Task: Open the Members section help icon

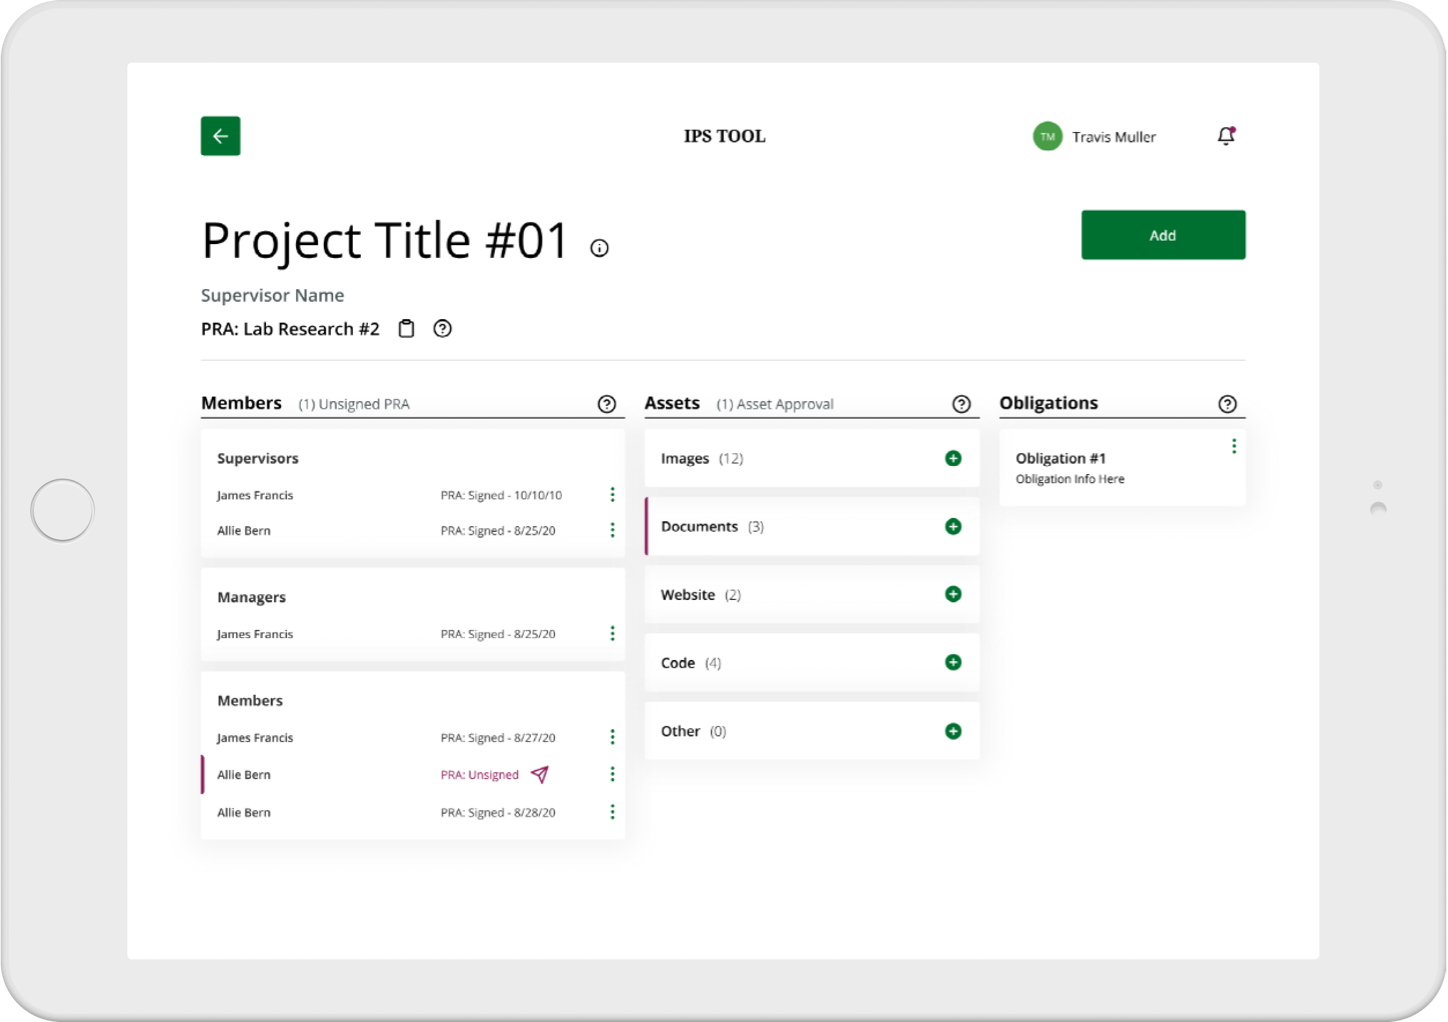Action: click(x=607, y=404)
